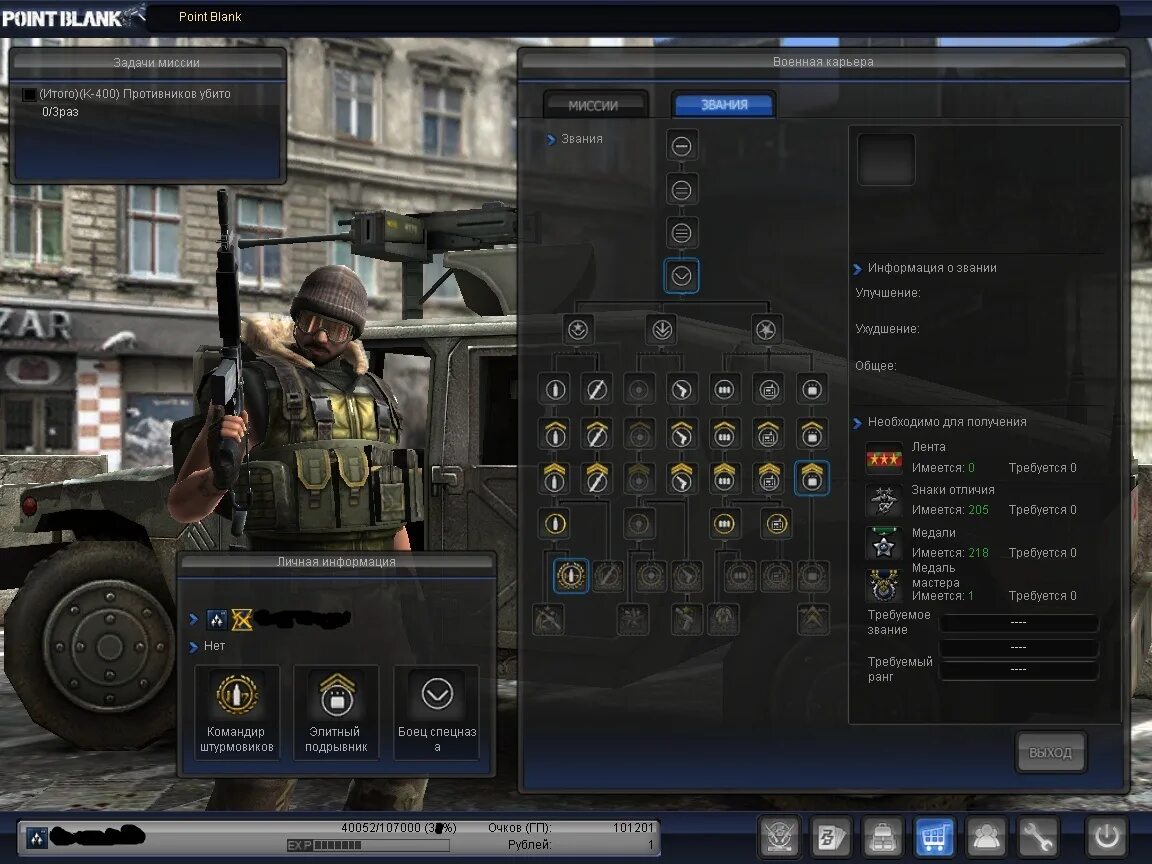Screen dimensions: 1152x864
Task: Click the Медали star medal icon
Action: click(x=884, y=544)
